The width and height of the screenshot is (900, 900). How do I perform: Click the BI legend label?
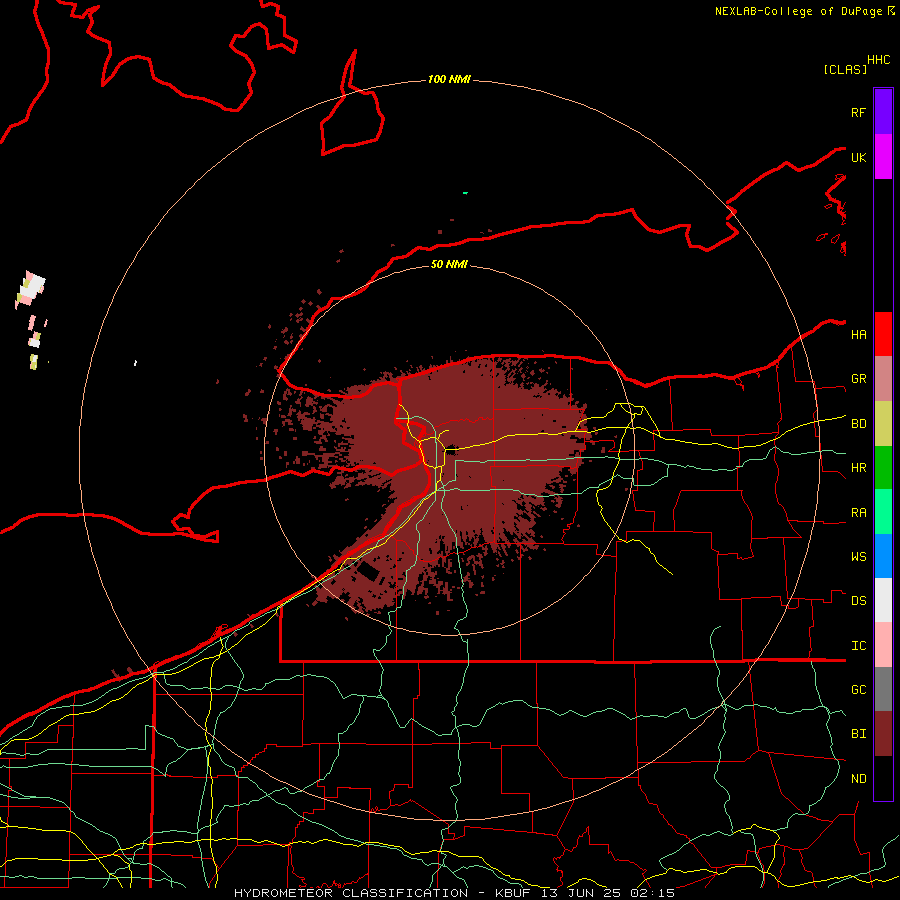(858, 734)
